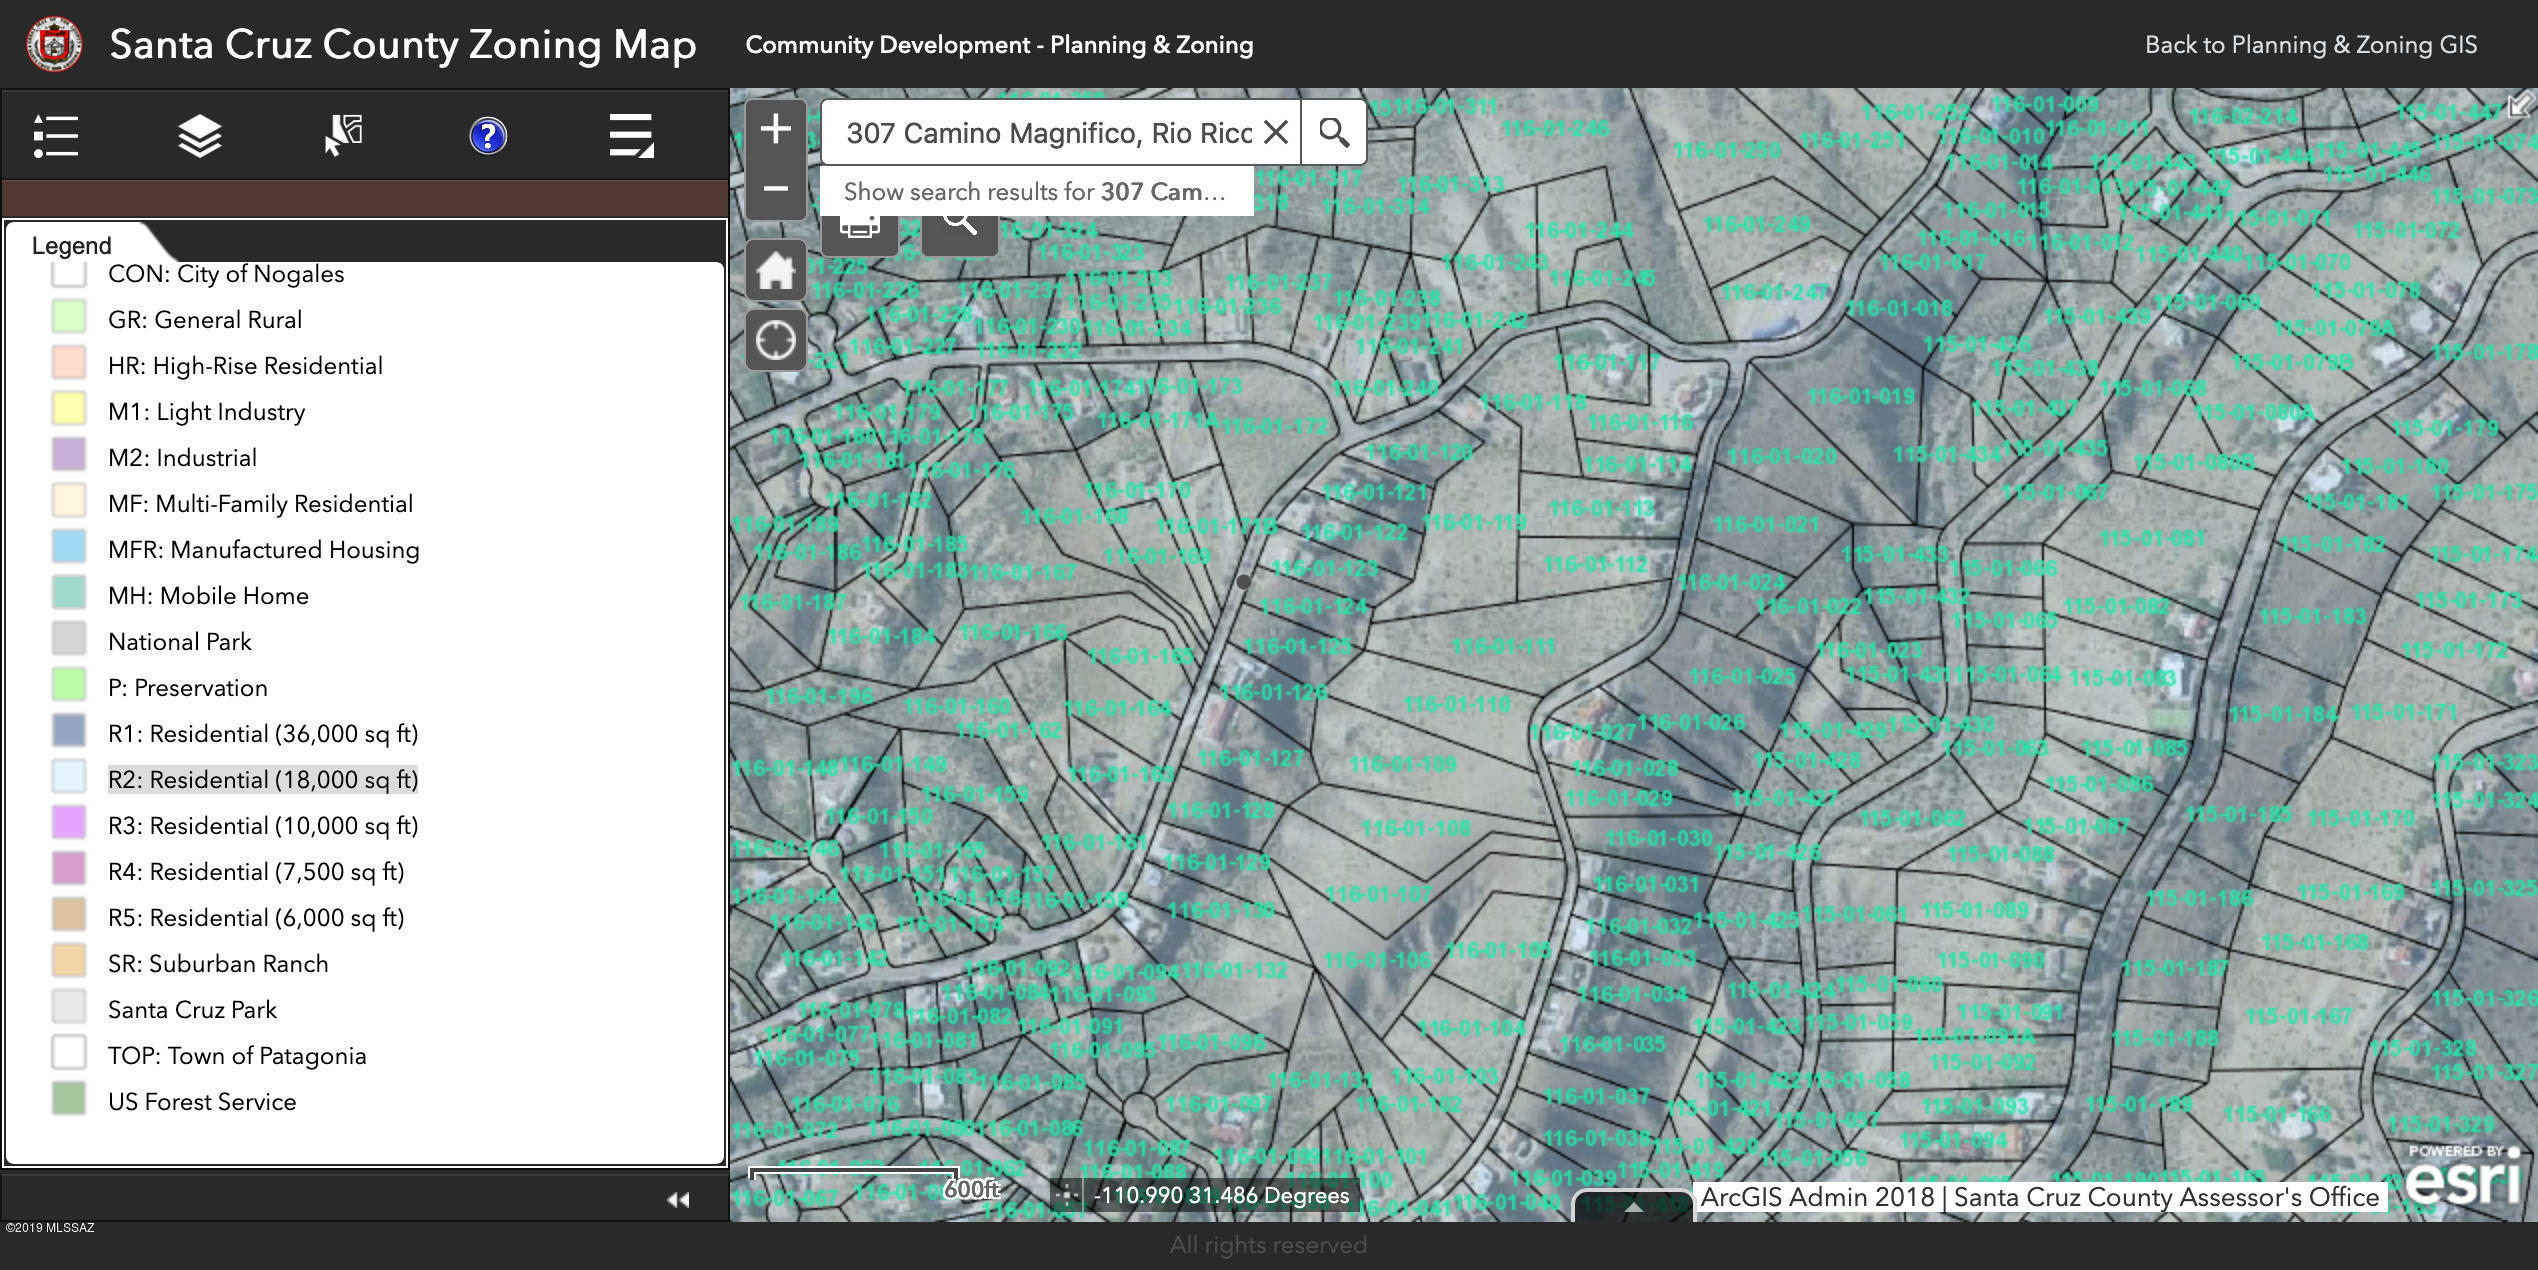Zoom in with the plus button
The image size is (2538, 1270).
click(776, 129)
